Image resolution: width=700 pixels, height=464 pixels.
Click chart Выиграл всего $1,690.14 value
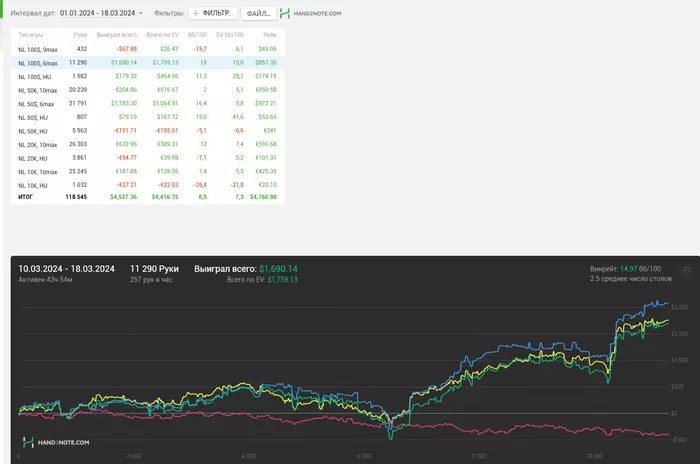(278, 269)
